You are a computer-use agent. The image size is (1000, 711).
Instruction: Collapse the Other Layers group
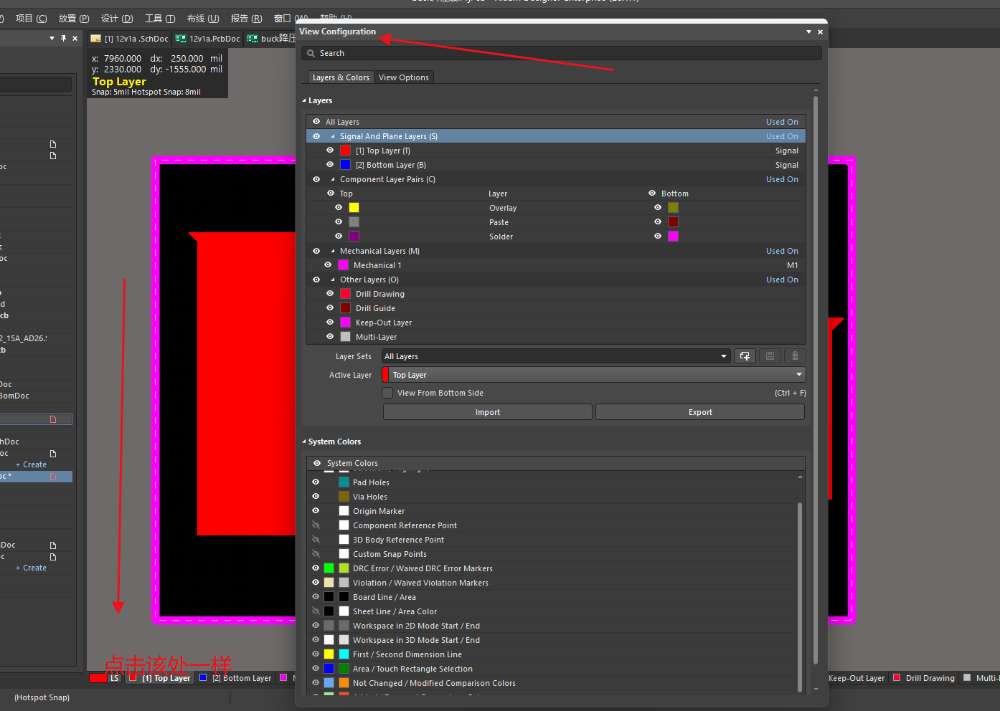click(x=333, y=279)
